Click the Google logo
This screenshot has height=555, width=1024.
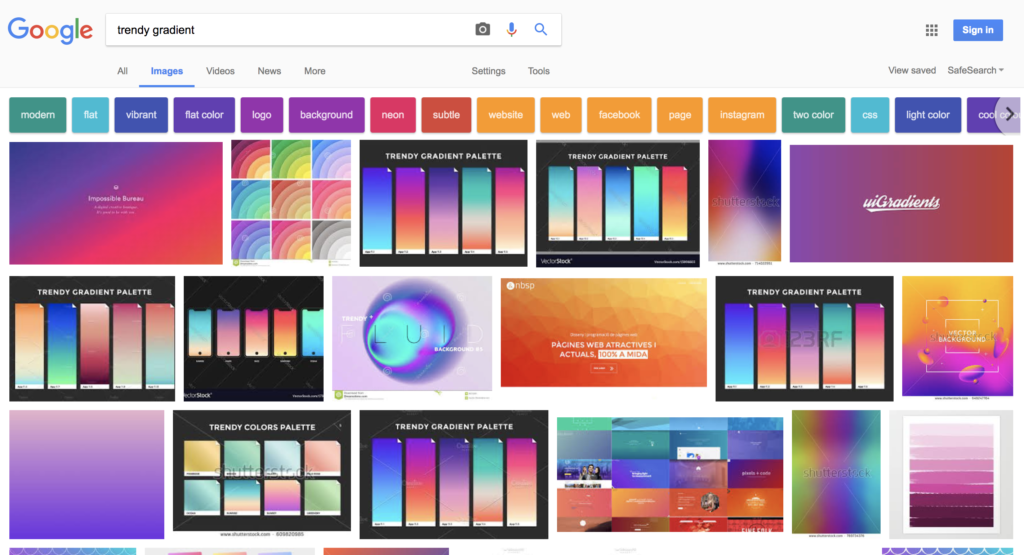[50, 30]
